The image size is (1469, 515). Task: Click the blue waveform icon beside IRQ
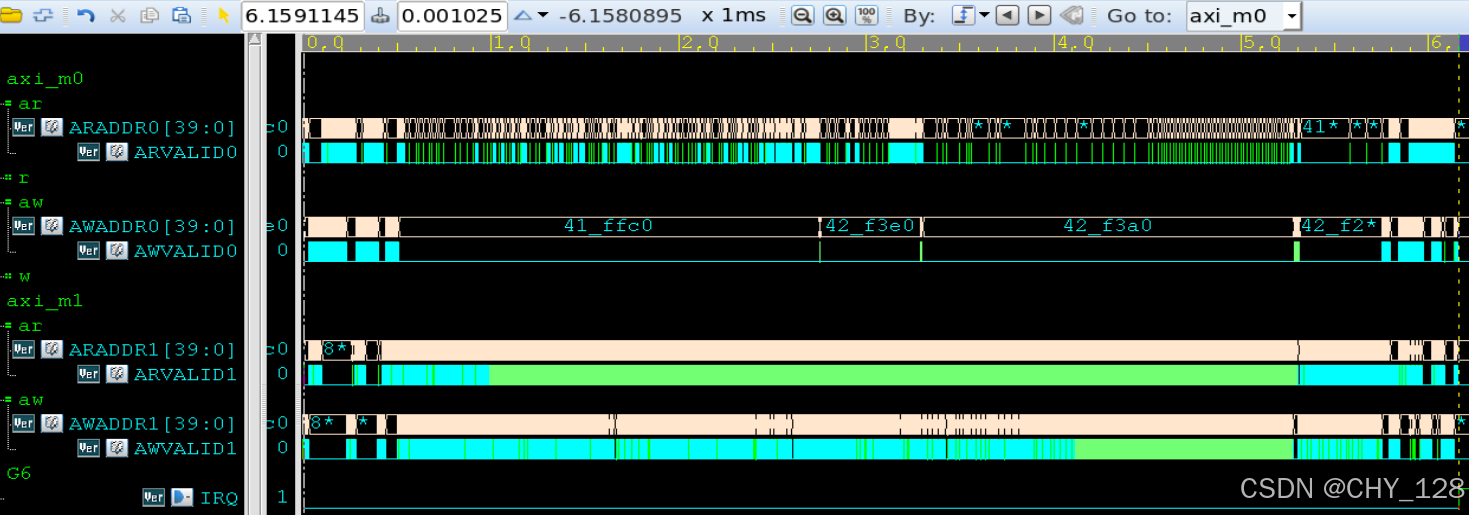pyautogui.click(x=182, y=497)
